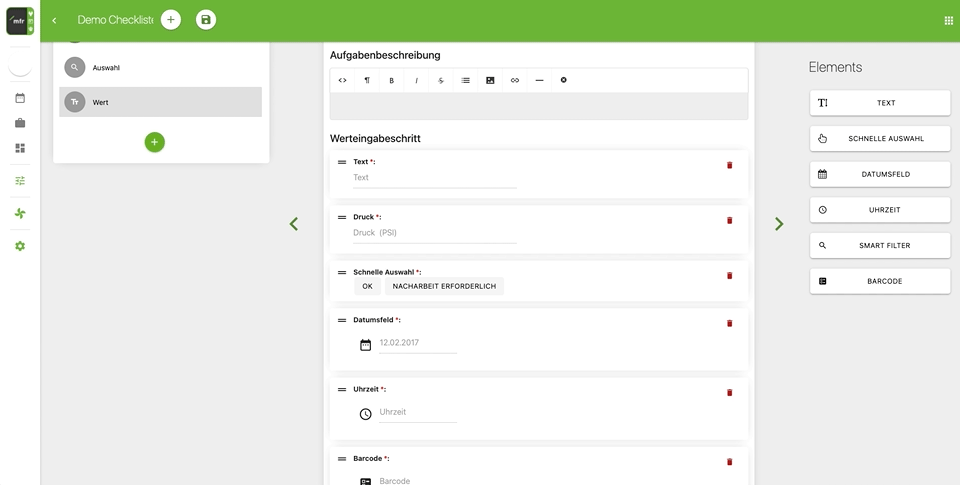Click the Text input field
Viewport: 960px width, 485px height.
tap(435, 178)
